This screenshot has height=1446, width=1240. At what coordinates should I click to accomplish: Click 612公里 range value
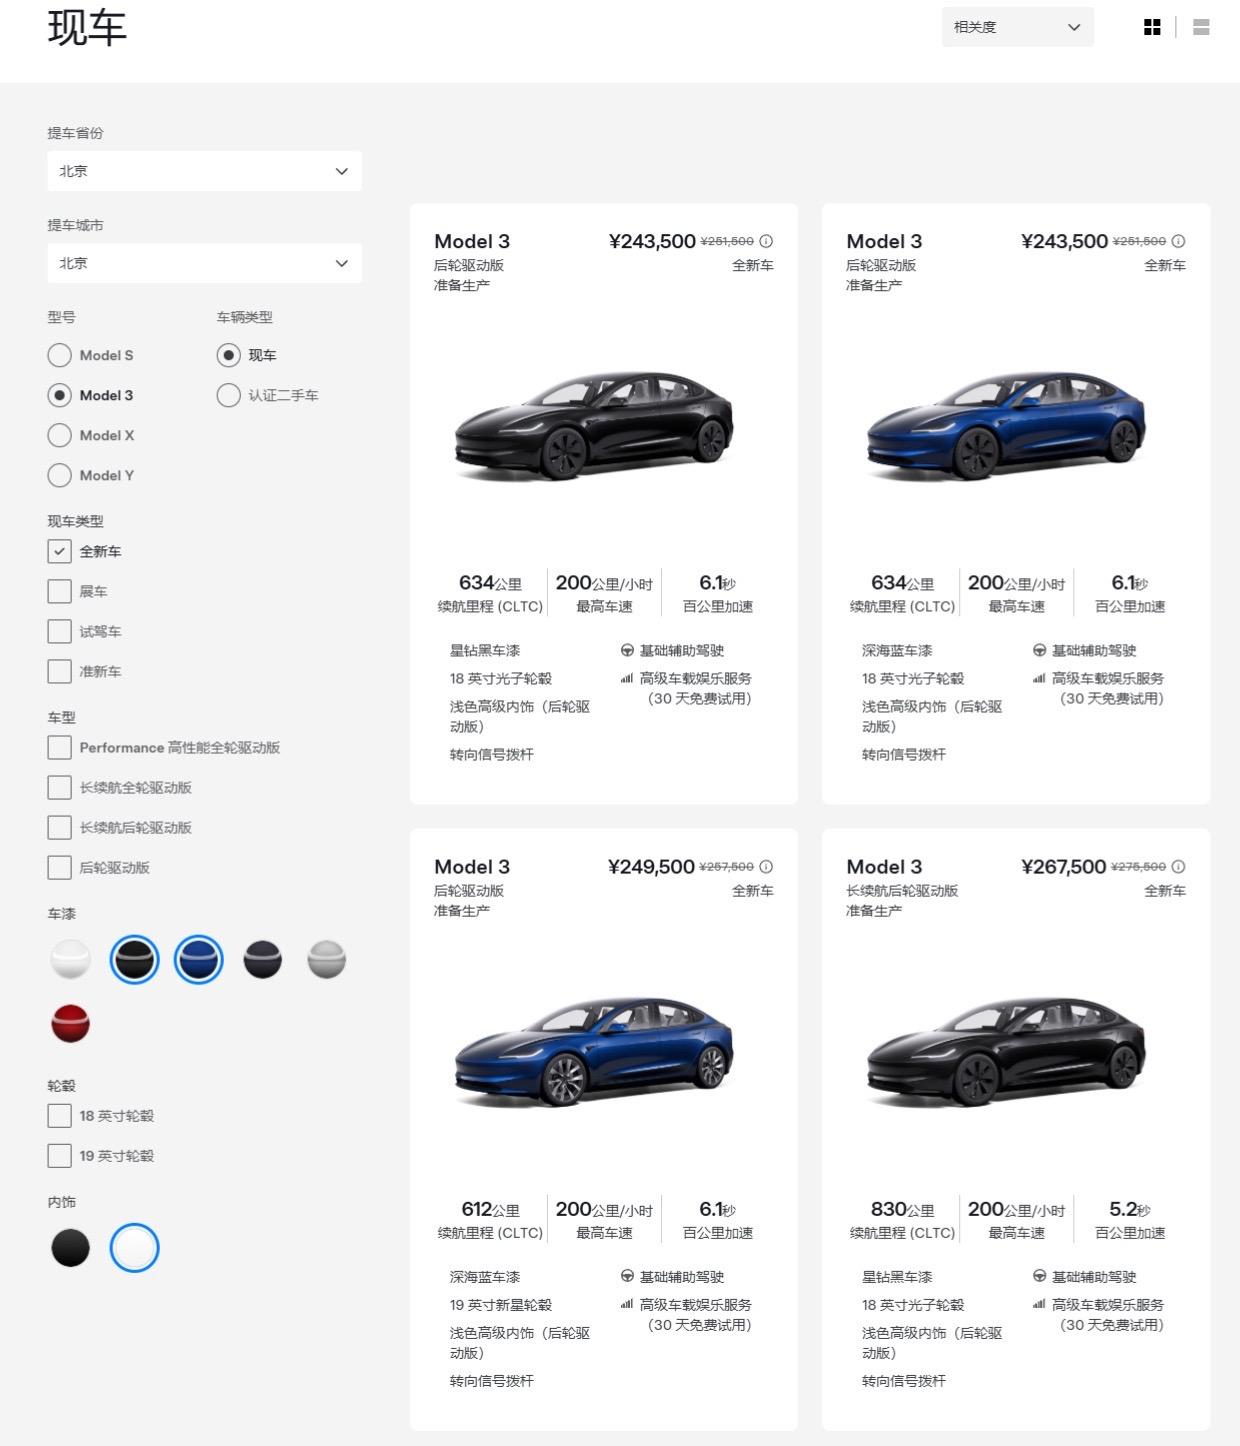coord(490,1209)
